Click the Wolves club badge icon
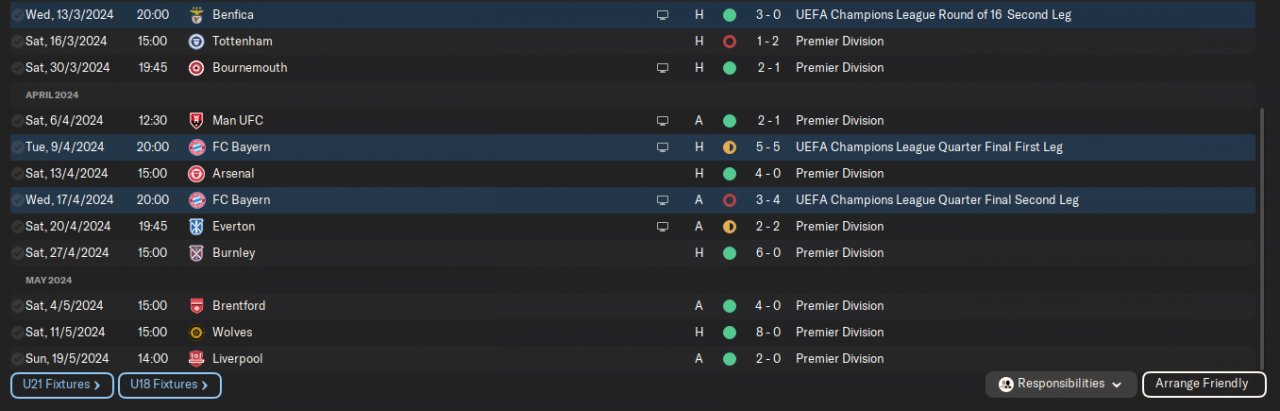The height and width of the screenshot is (411, 1280). pos(196,332)
